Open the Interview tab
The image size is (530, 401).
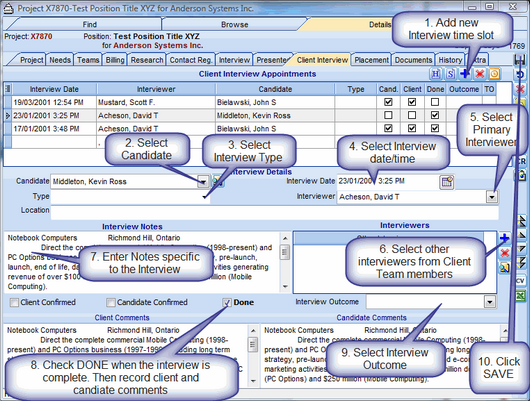click(x=234, y=60)
